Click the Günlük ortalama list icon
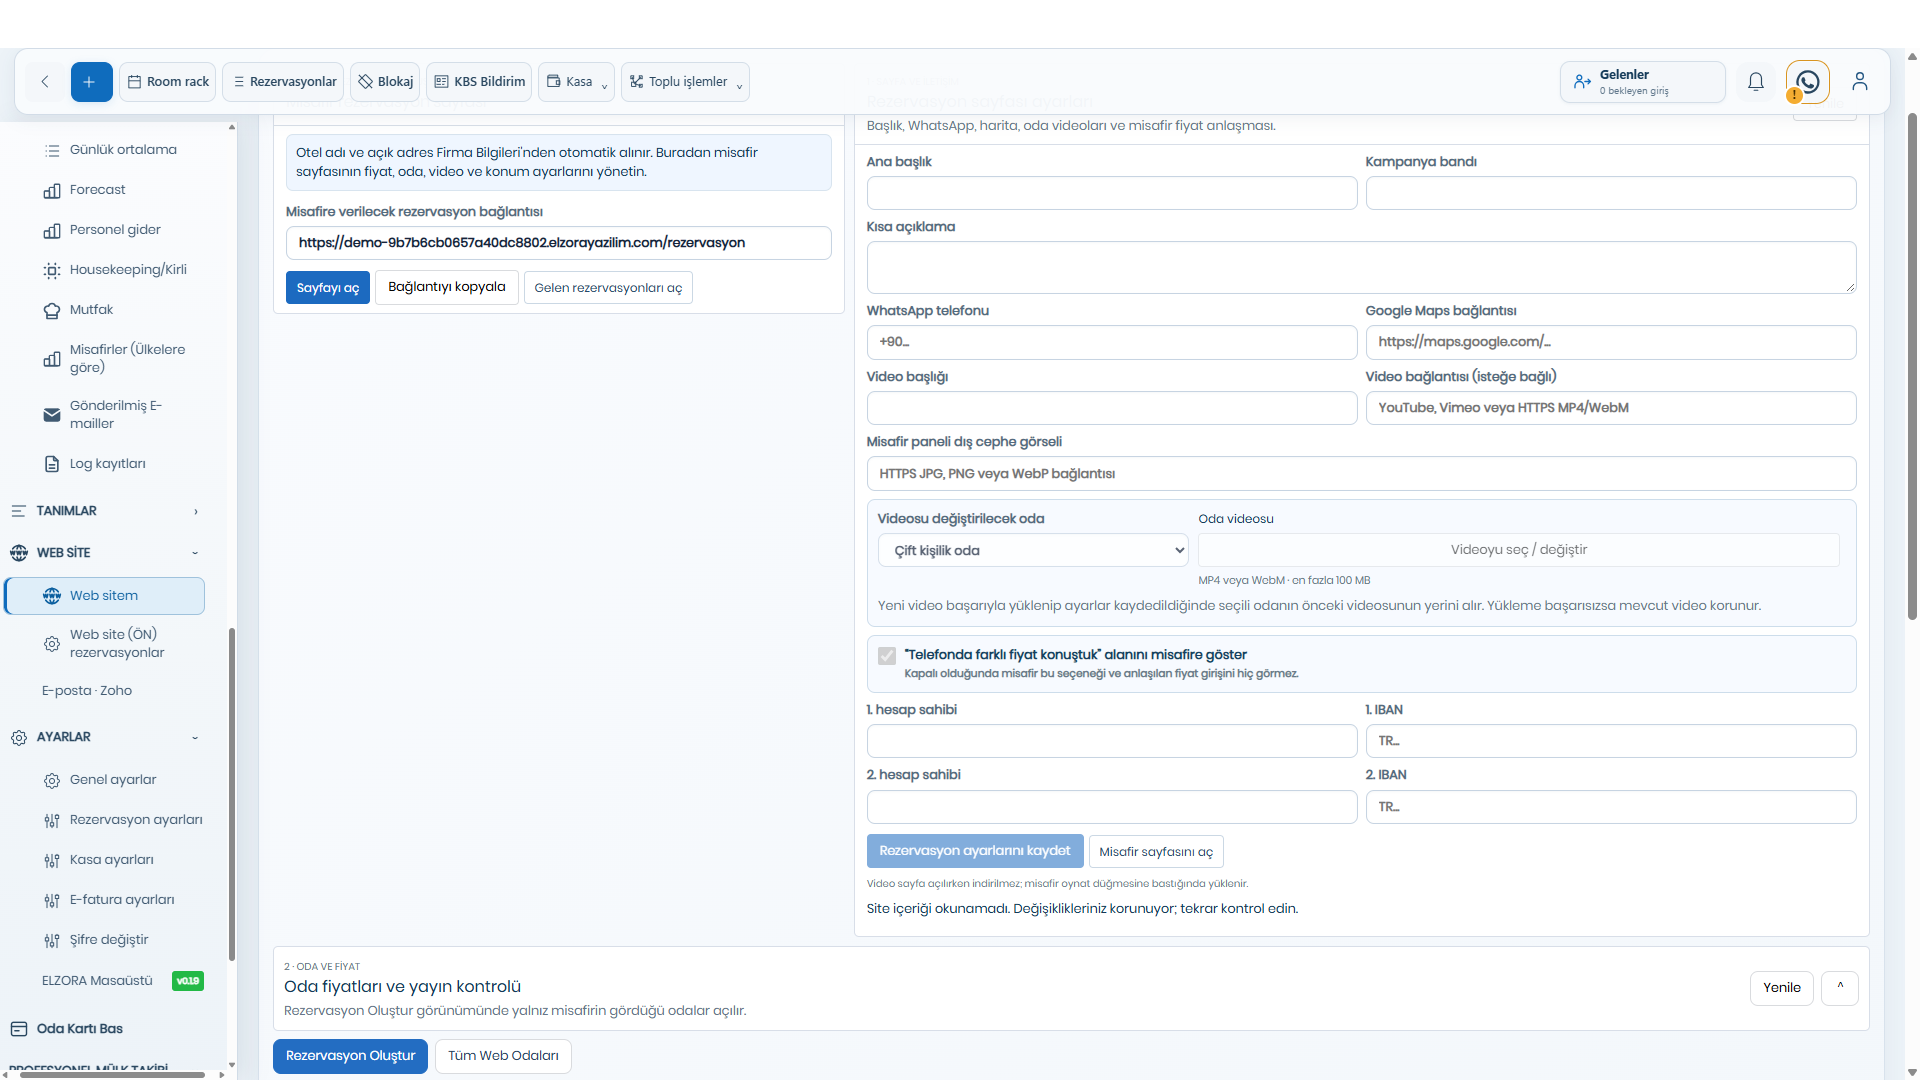 coord(52,151)
